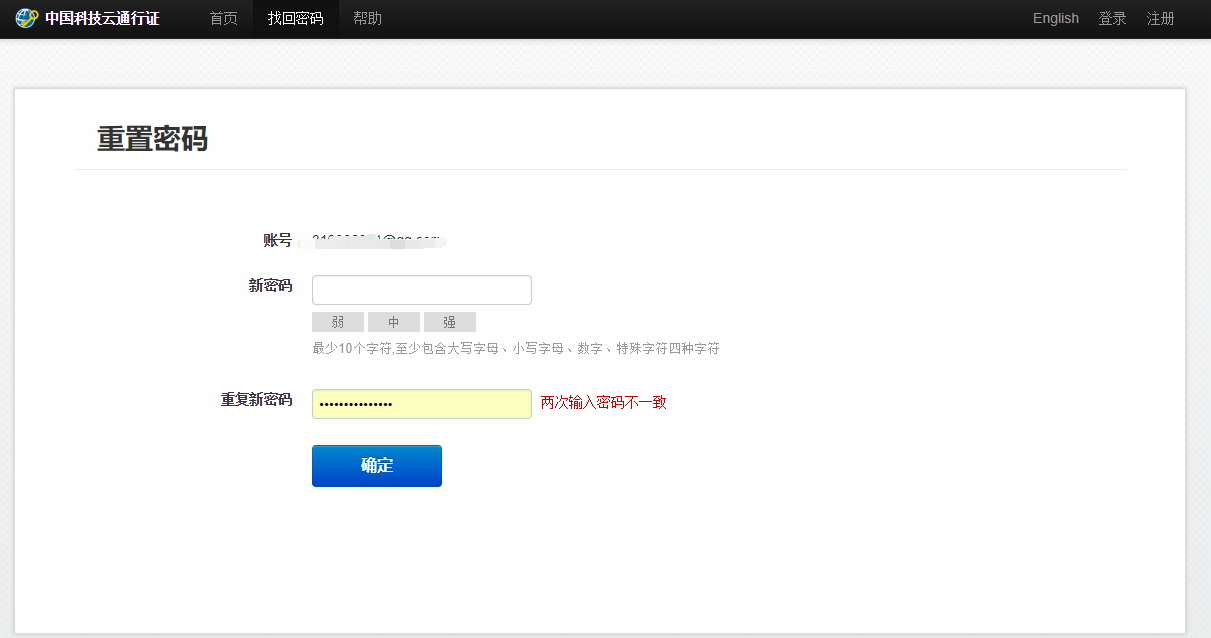Click the password requirements hint text

(x=515, y=349)
